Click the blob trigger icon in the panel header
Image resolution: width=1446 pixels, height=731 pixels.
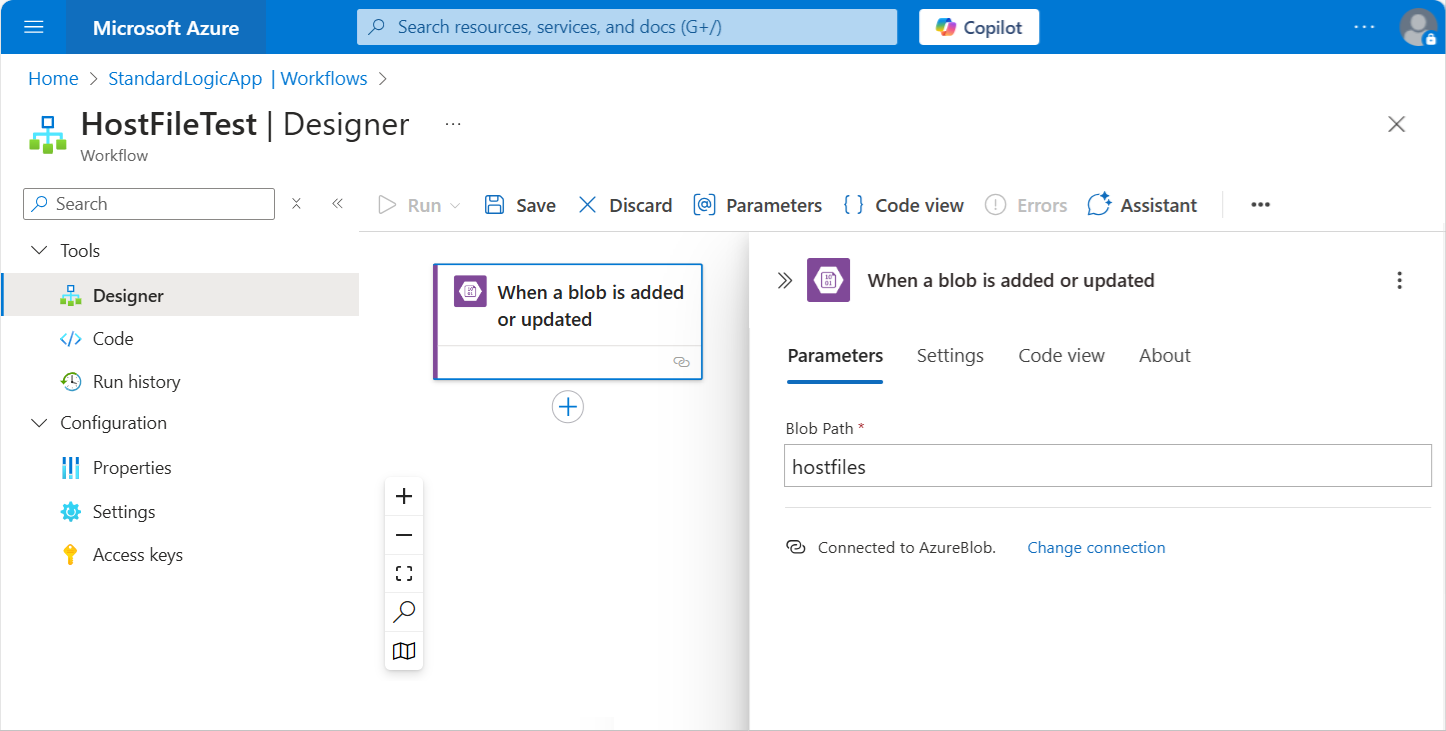[829, 280]
